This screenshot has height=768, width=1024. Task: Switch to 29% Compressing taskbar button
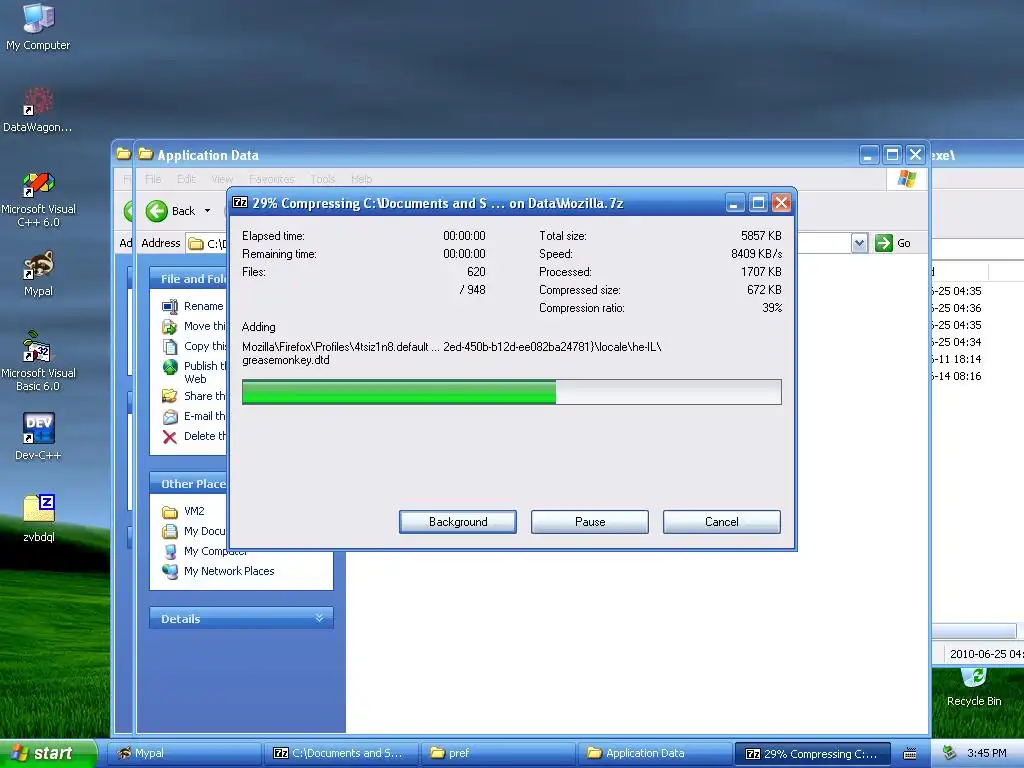pos(813,753)
